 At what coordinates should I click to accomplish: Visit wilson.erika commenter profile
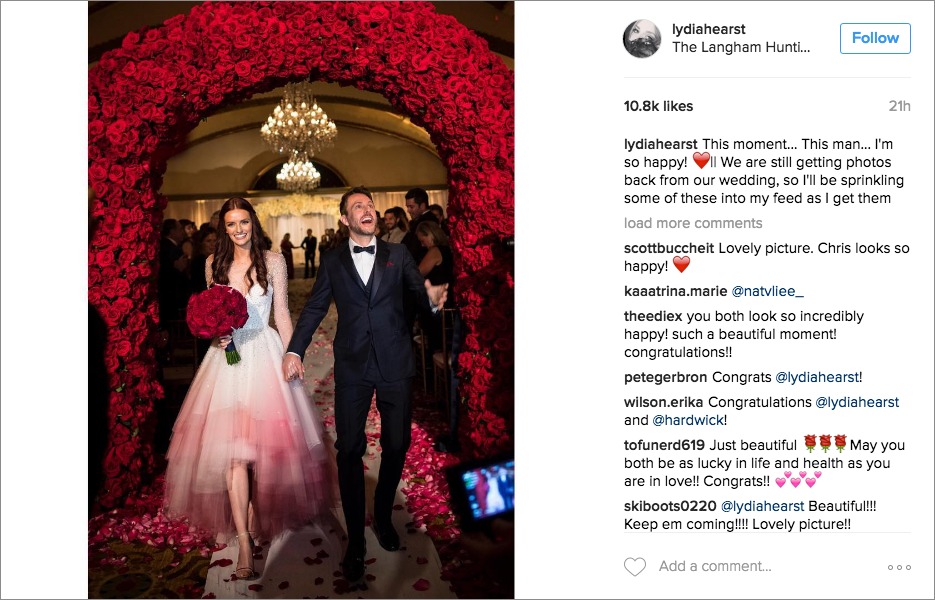pos(664,402)
